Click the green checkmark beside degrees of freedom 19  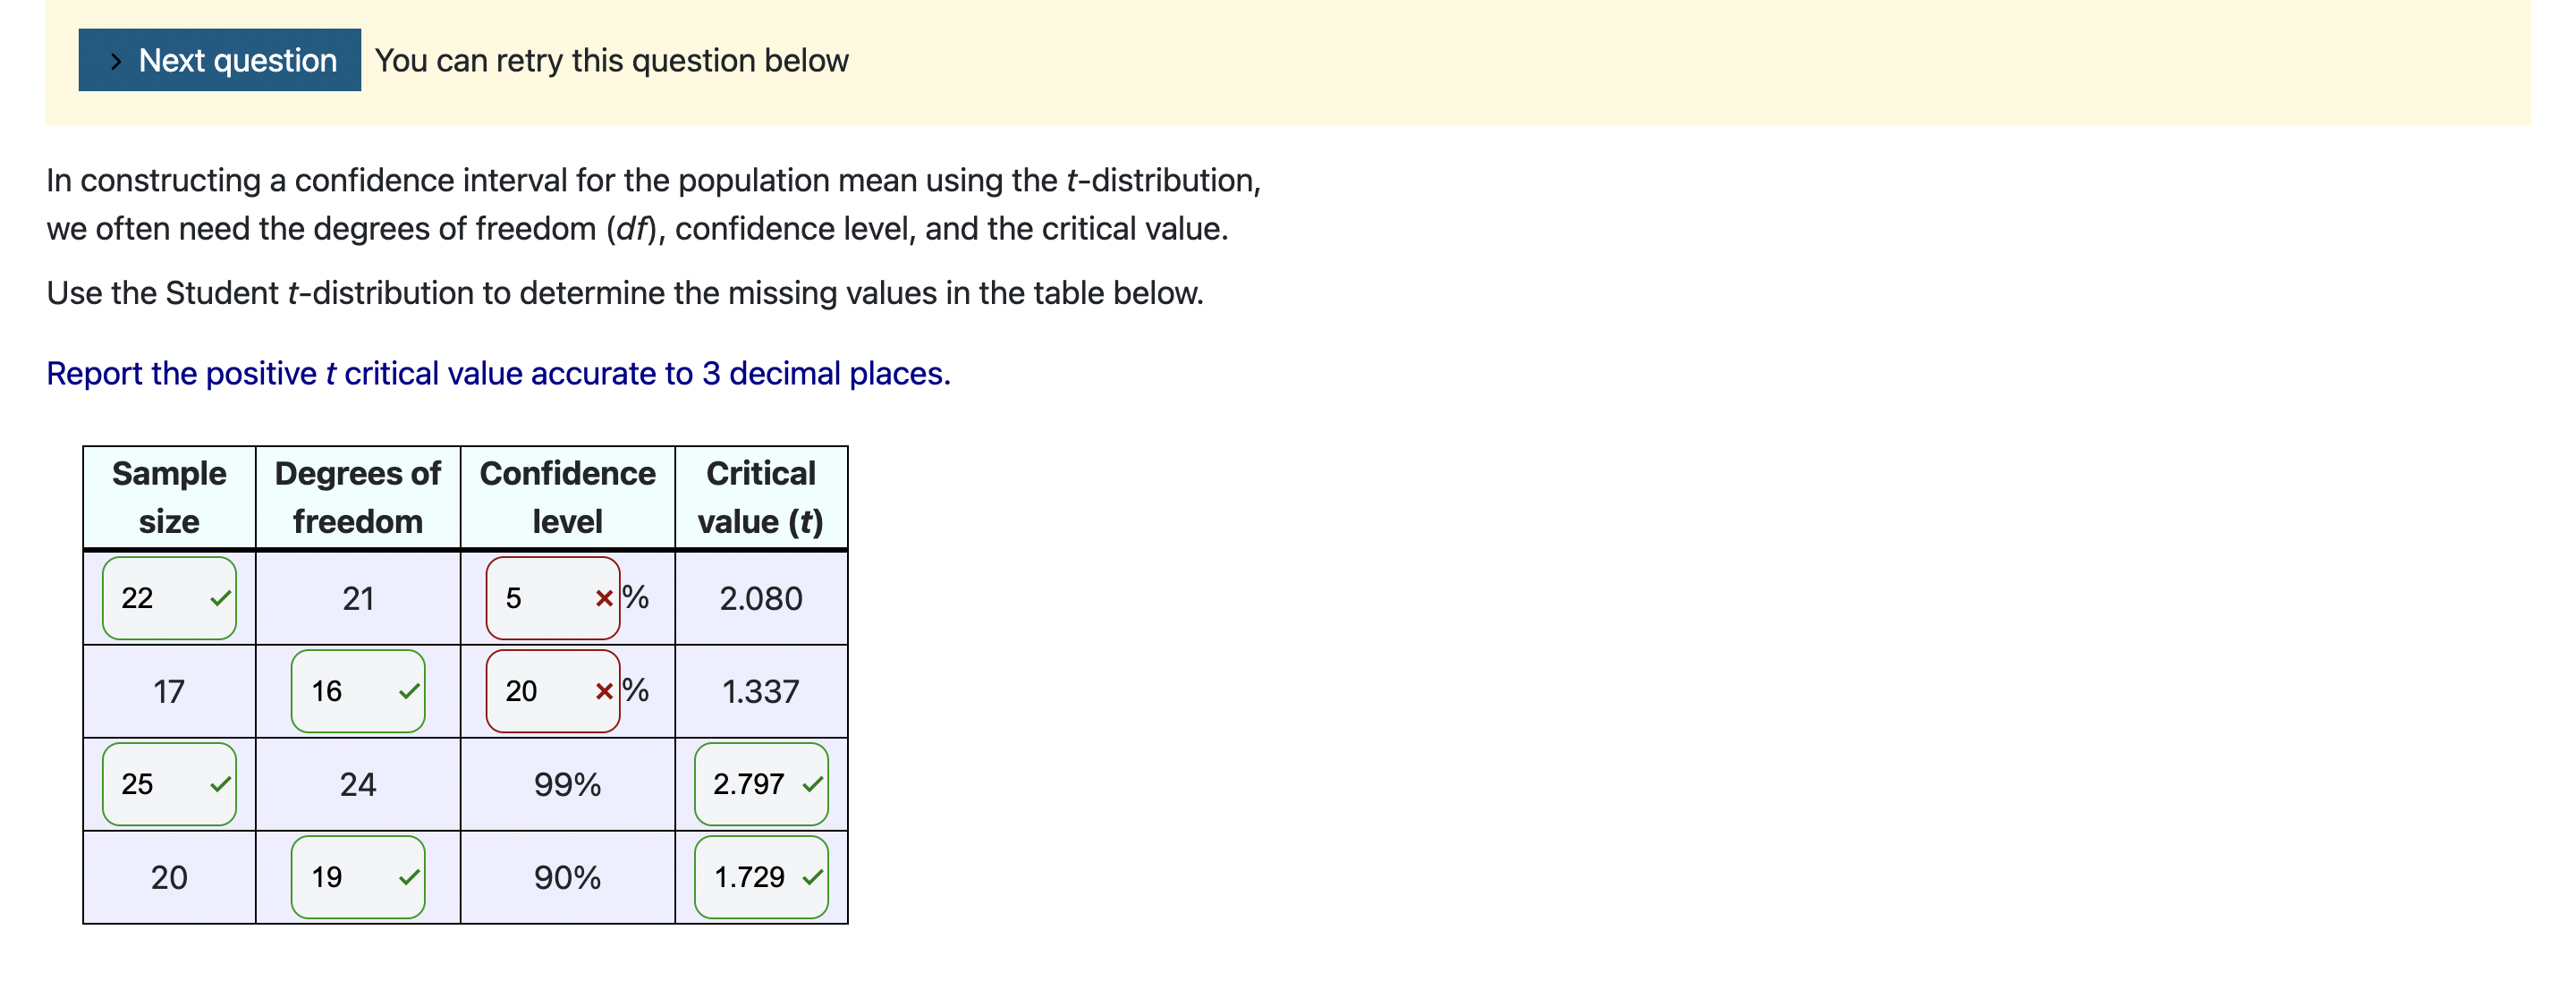pos(409,877)
